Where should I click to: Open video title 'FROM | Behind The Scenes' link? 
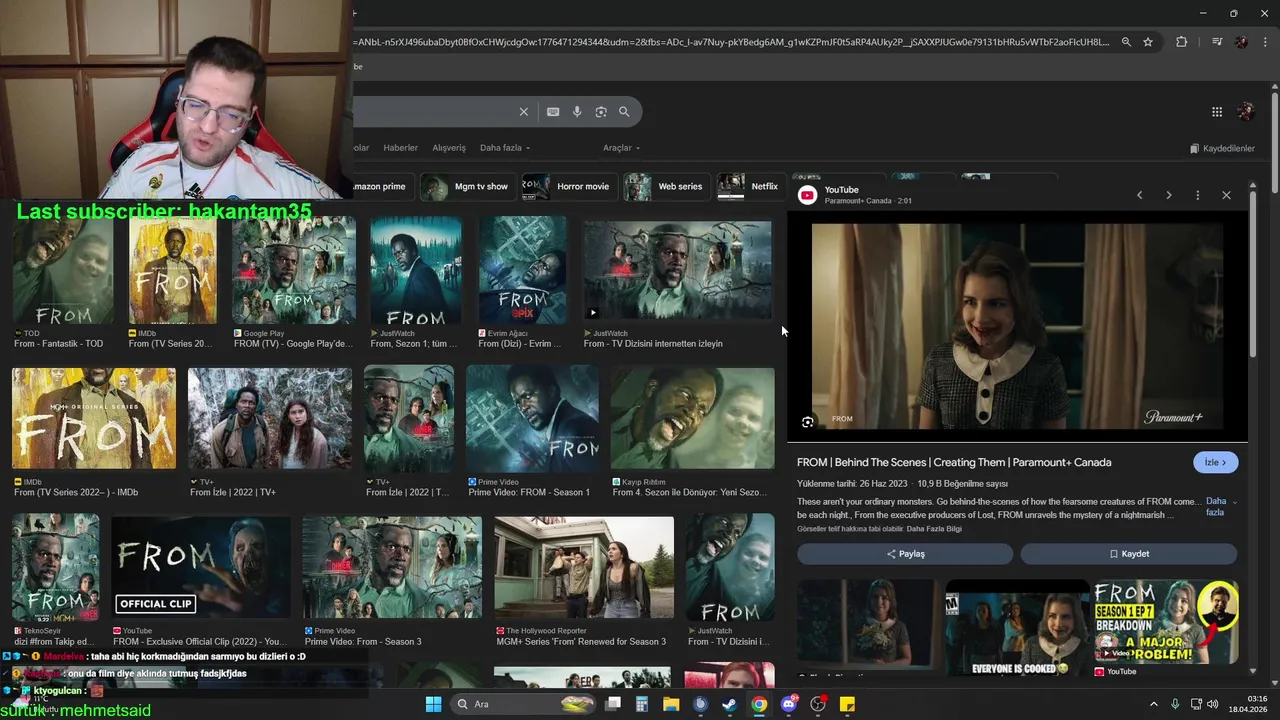(x=954, y=462)
